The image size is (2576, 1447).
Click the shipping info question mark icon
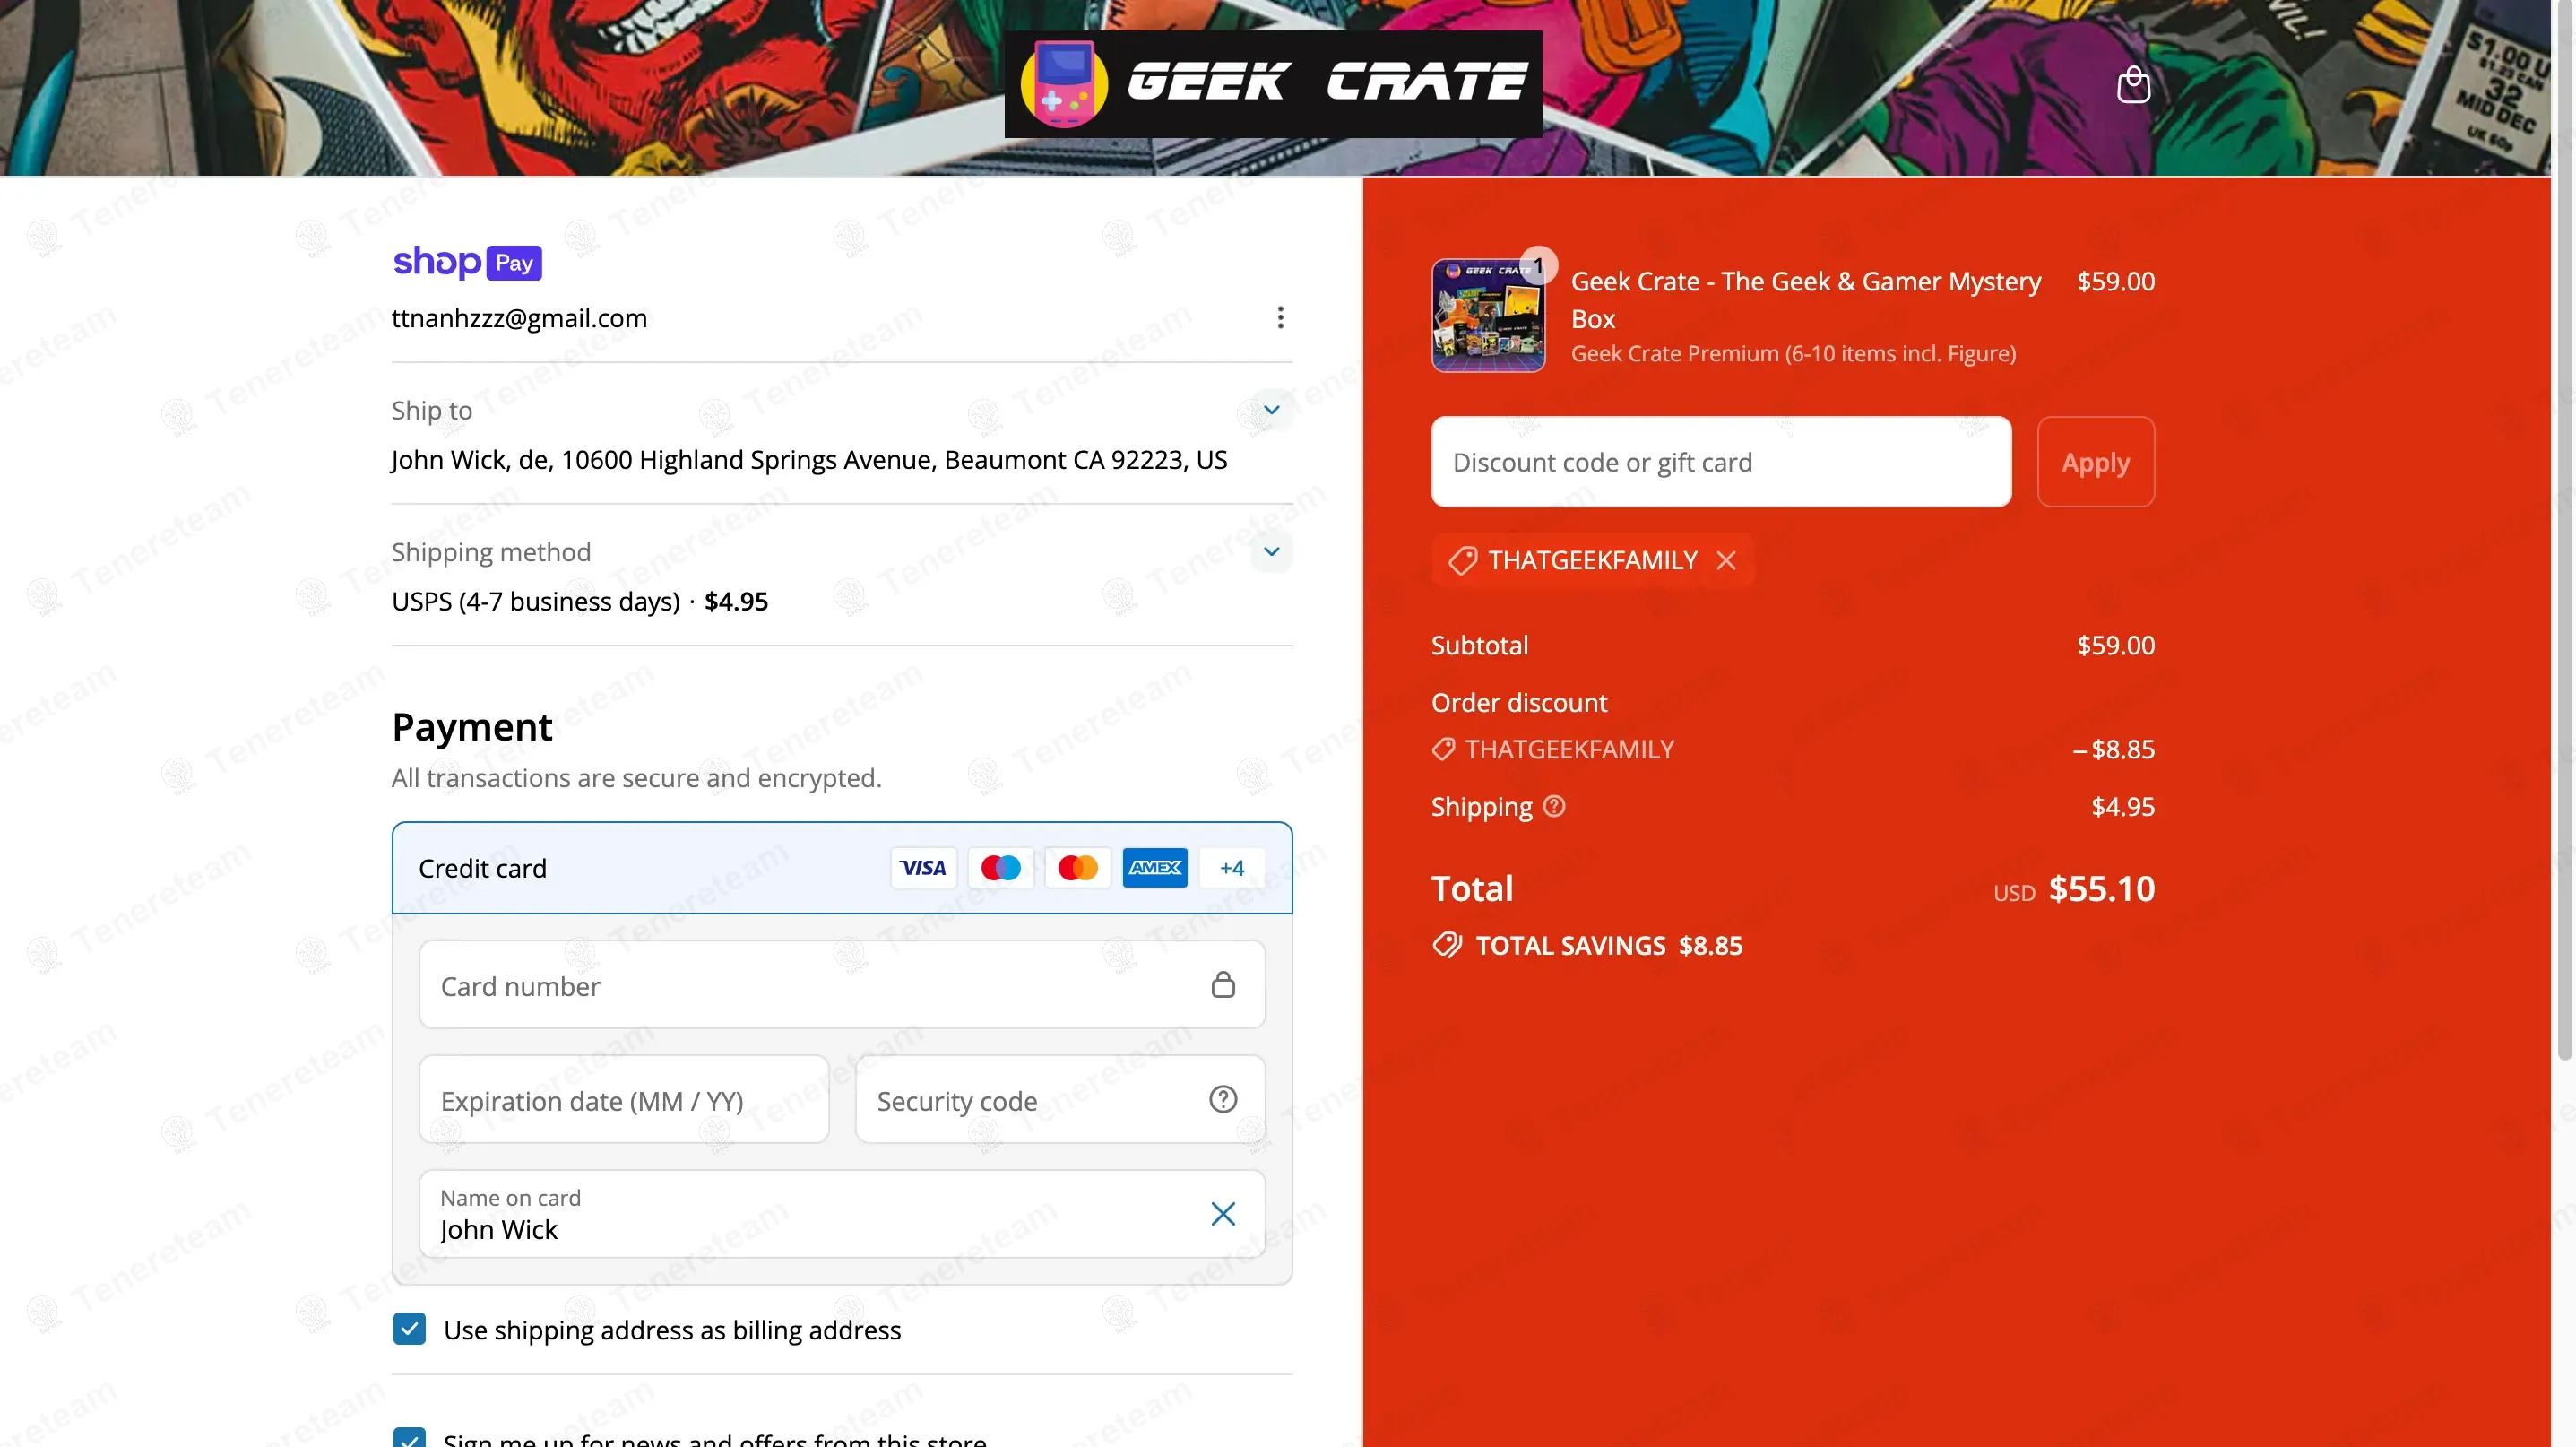coord(1554,806)
